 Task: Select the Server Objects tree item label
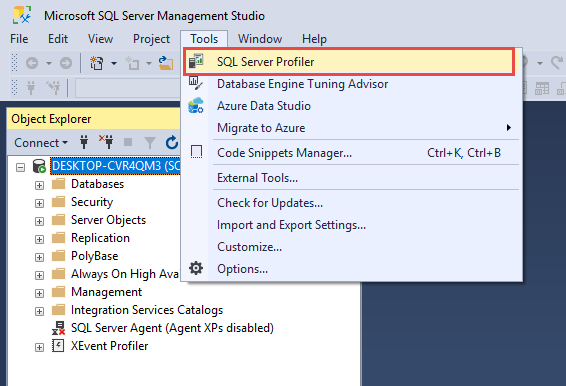pos(108,220)
